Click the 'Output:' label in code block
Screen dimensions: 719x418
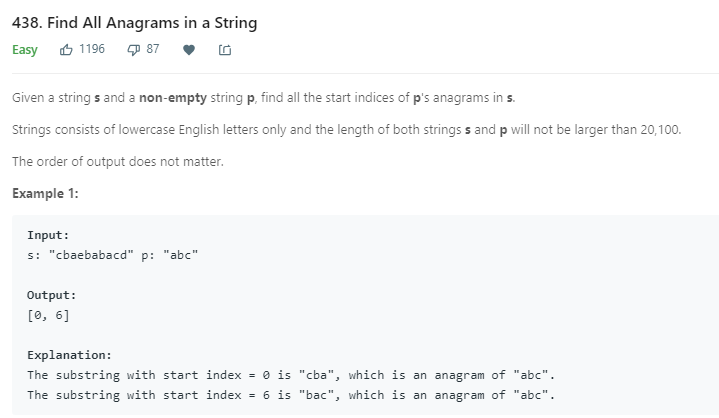[x=51, y=295]
